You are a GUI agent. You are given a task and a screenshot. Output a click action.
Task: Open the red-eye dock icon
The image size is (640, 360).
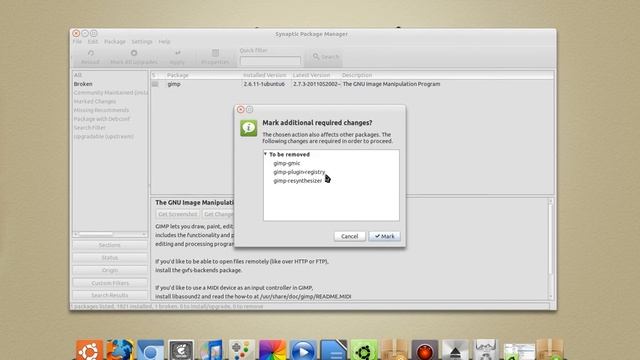point(424,350)
